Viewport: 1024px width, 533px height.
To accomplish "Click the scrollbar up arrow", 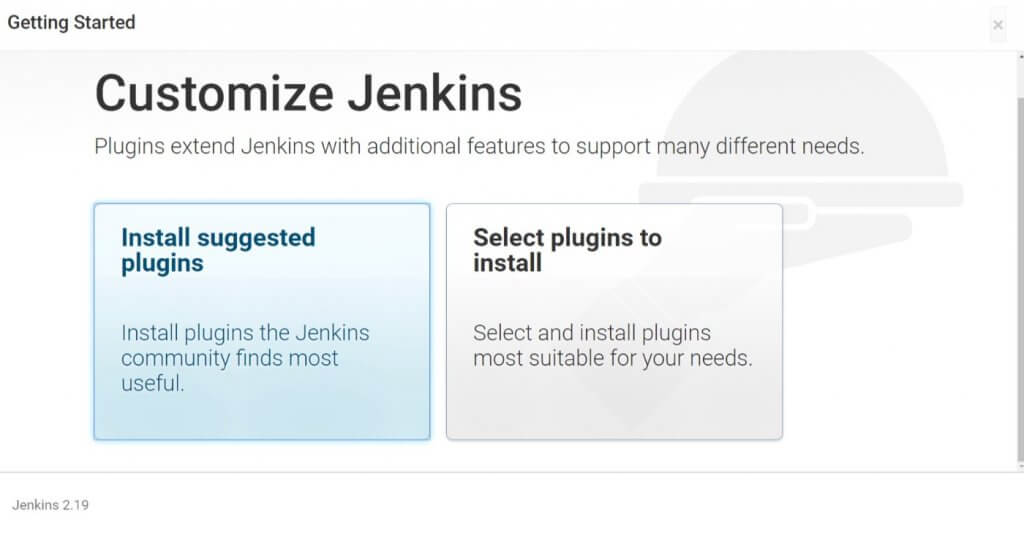I will tap(1020, 56).
